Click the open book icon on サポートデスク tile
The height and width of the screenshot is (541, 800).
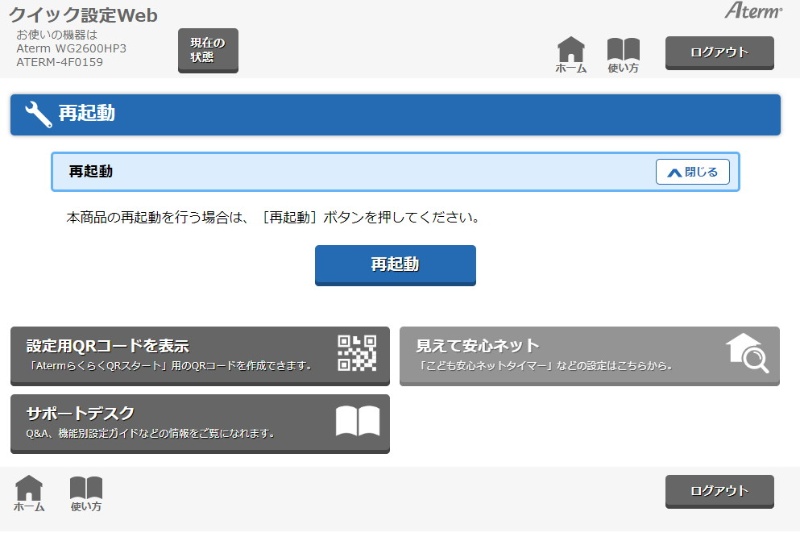click(x=357, y=421)
